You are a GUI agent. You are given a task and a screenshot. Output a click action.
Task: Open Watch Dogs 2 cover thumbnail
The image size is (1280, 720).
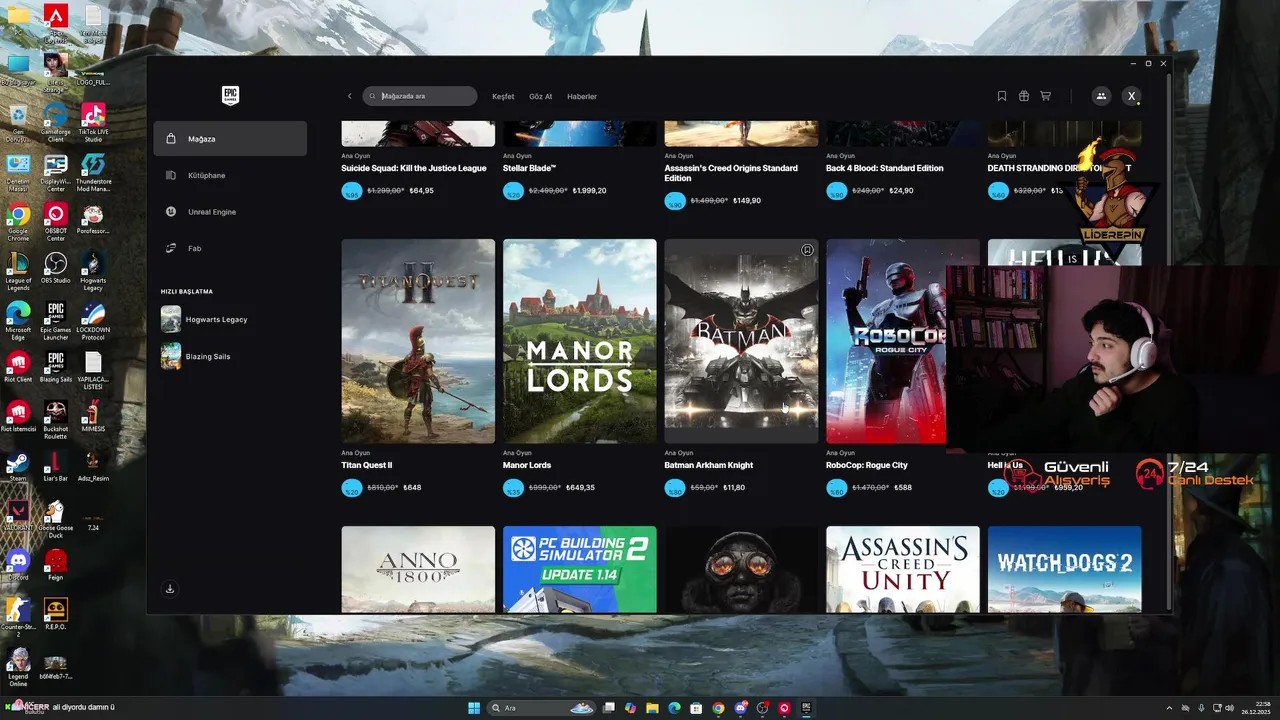1064,569
